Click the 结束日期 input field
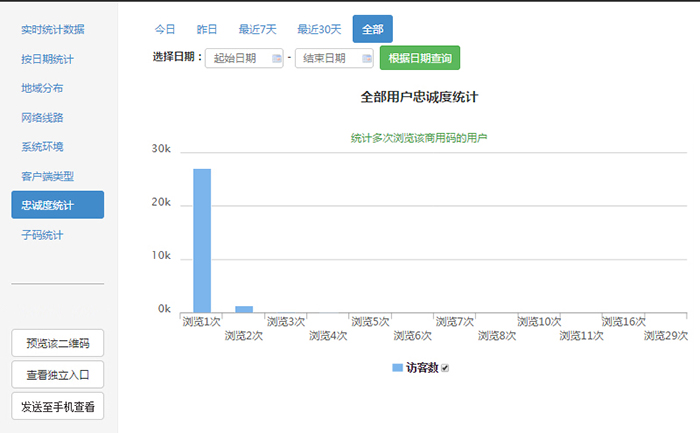700x433 pixels. [x=325, y=59]
